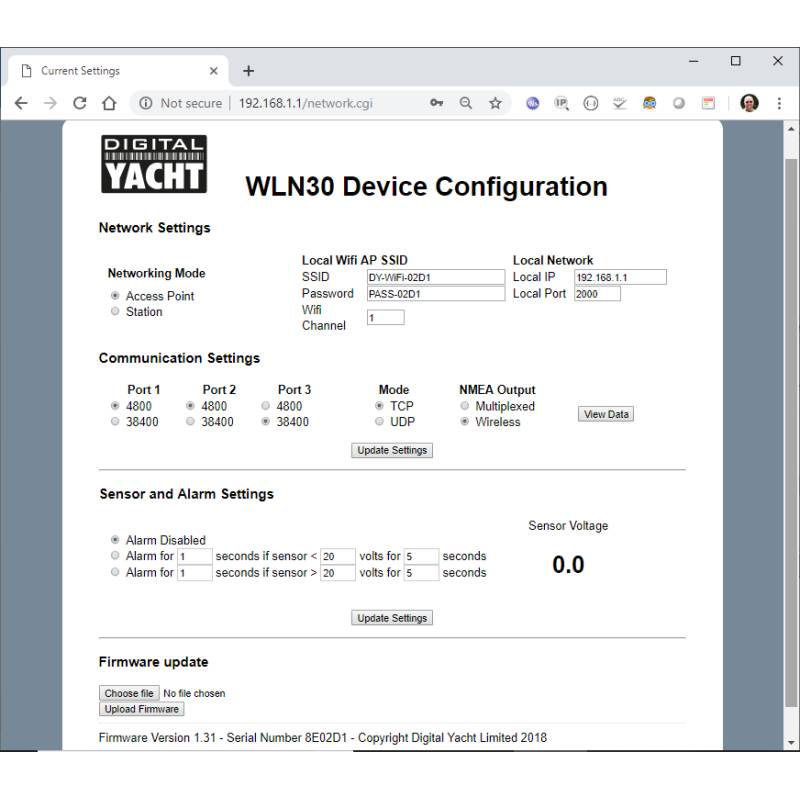Screen dimensions: 800x800
Task: Close the Current Settings tab
Action: 214,71
